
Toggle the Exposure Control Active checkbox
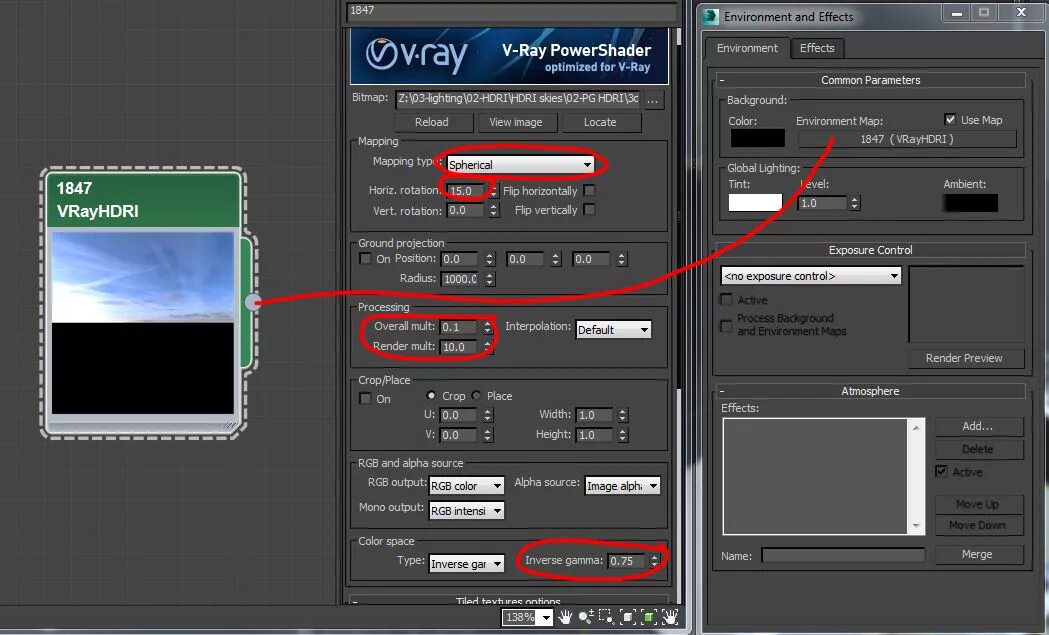(726, 299)
